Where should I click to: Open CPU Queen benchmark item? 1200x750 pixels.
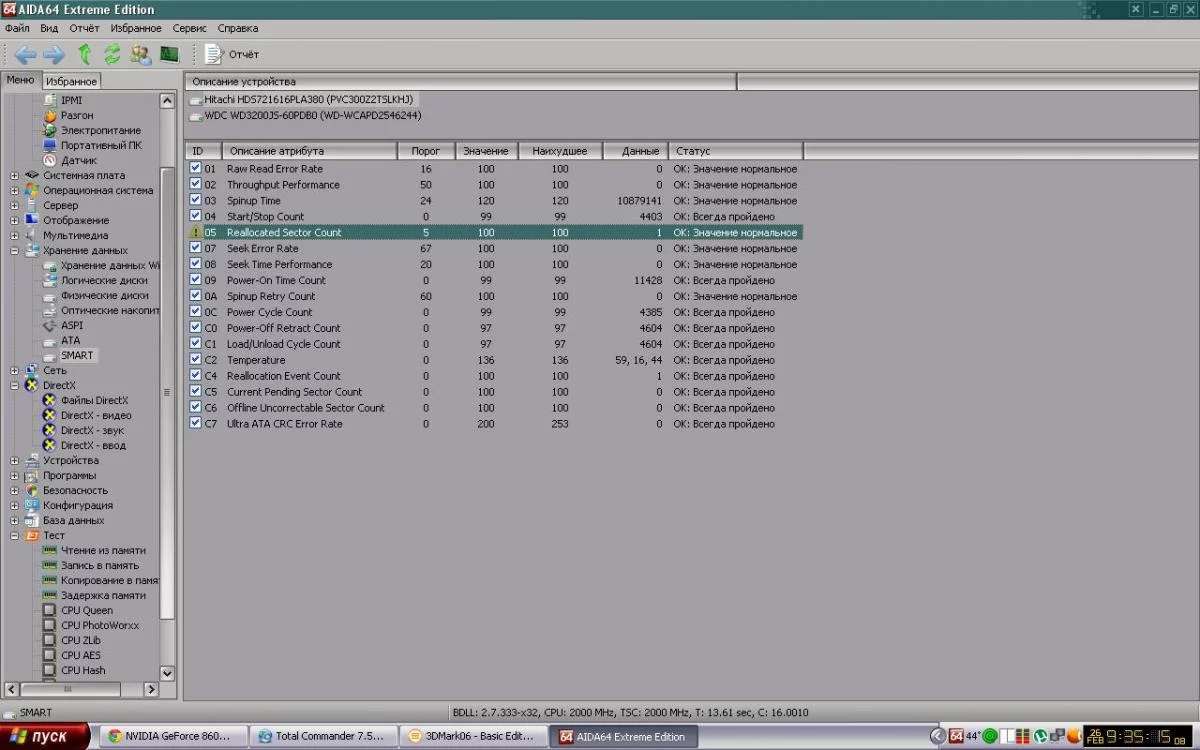click(x=86, y=610)
